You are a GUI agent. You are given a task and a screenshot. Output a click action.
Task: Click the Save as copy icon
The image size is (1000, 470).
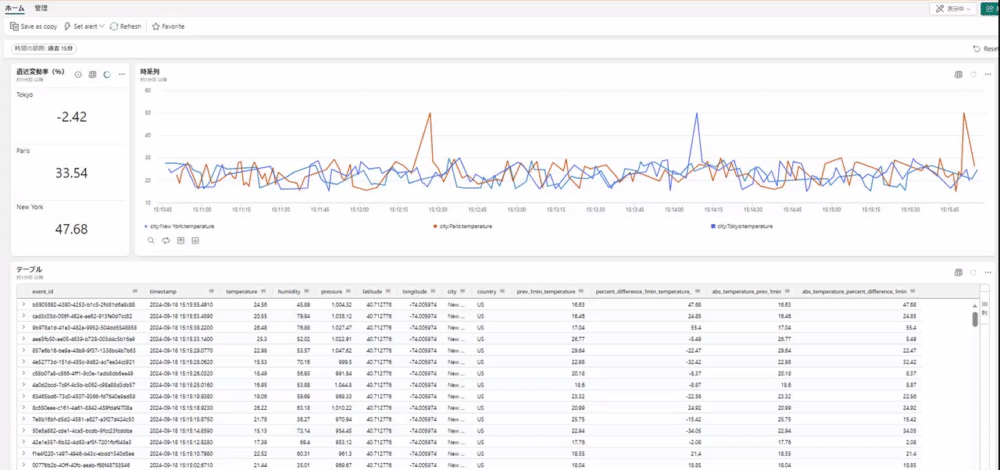point(14,27)
